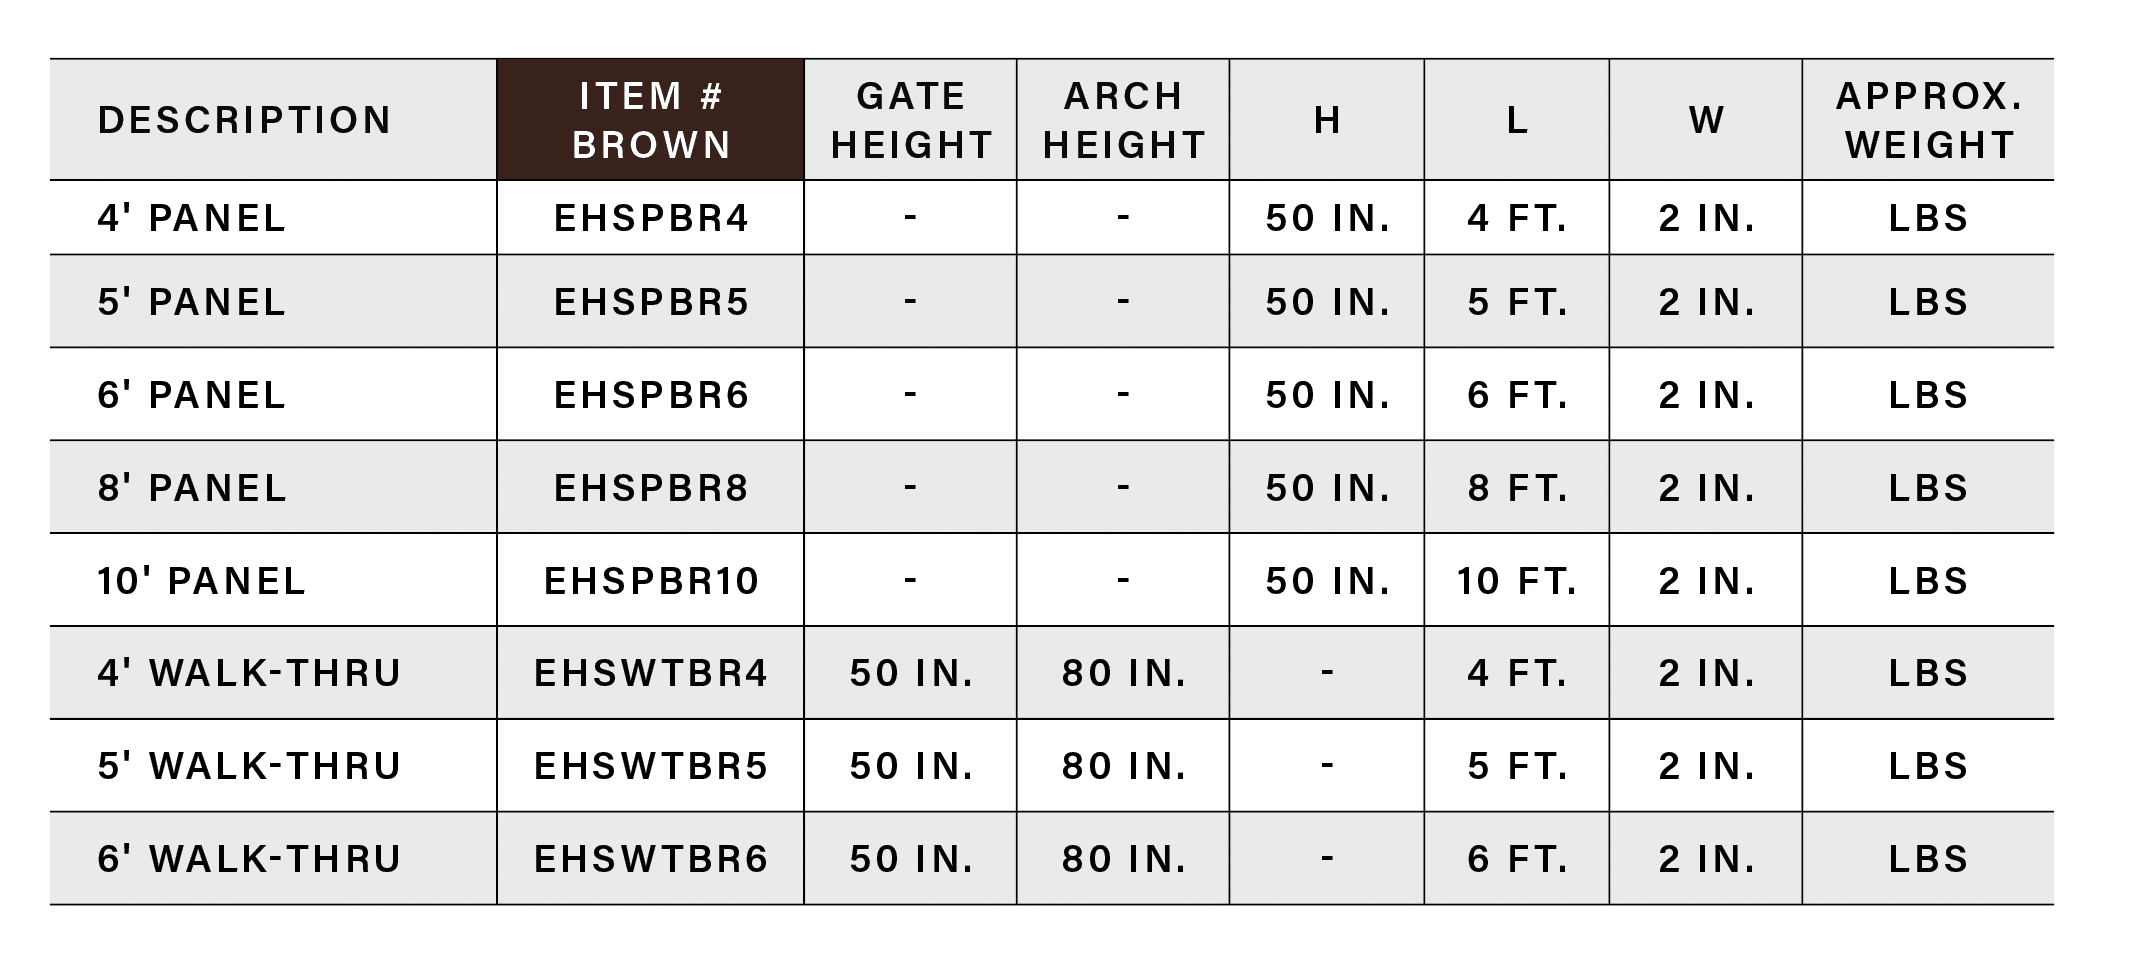
Task: Select item number EHSPBR5
Action: pyautogui.click(x=652, y=302)
